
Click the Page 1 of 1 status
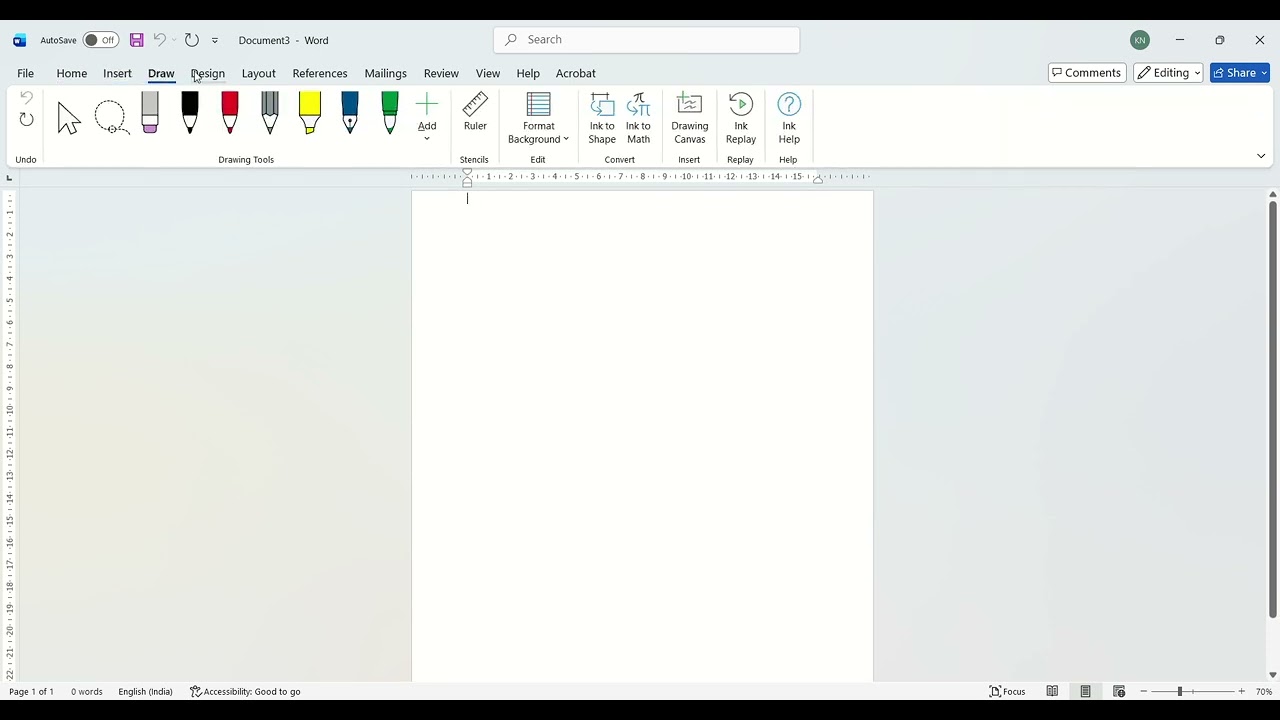tap(31, 691)
